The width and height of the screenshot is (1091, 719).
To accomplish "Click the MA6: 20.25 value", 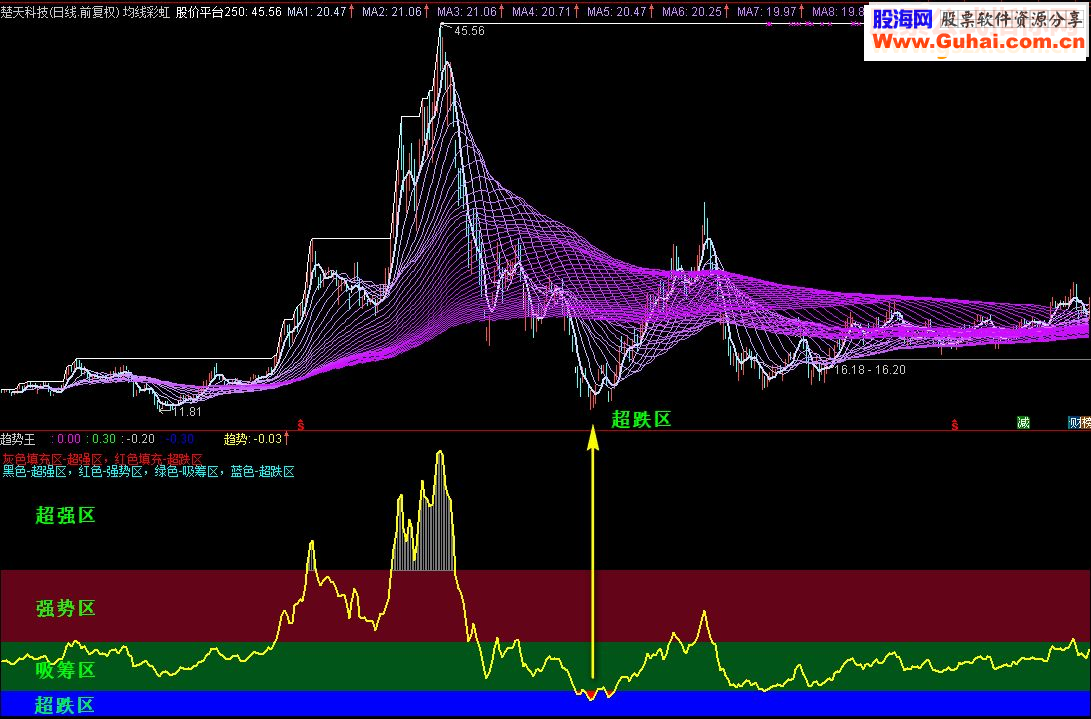I will pyautogui.click(x=692, y=12).
